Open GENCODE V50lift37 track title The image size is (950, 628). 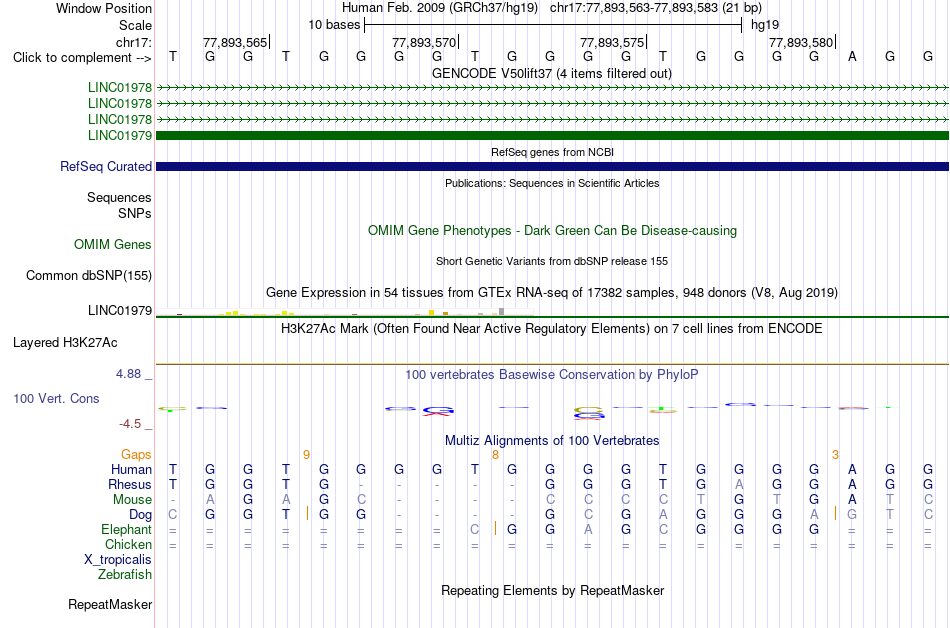tap(552, 74)
